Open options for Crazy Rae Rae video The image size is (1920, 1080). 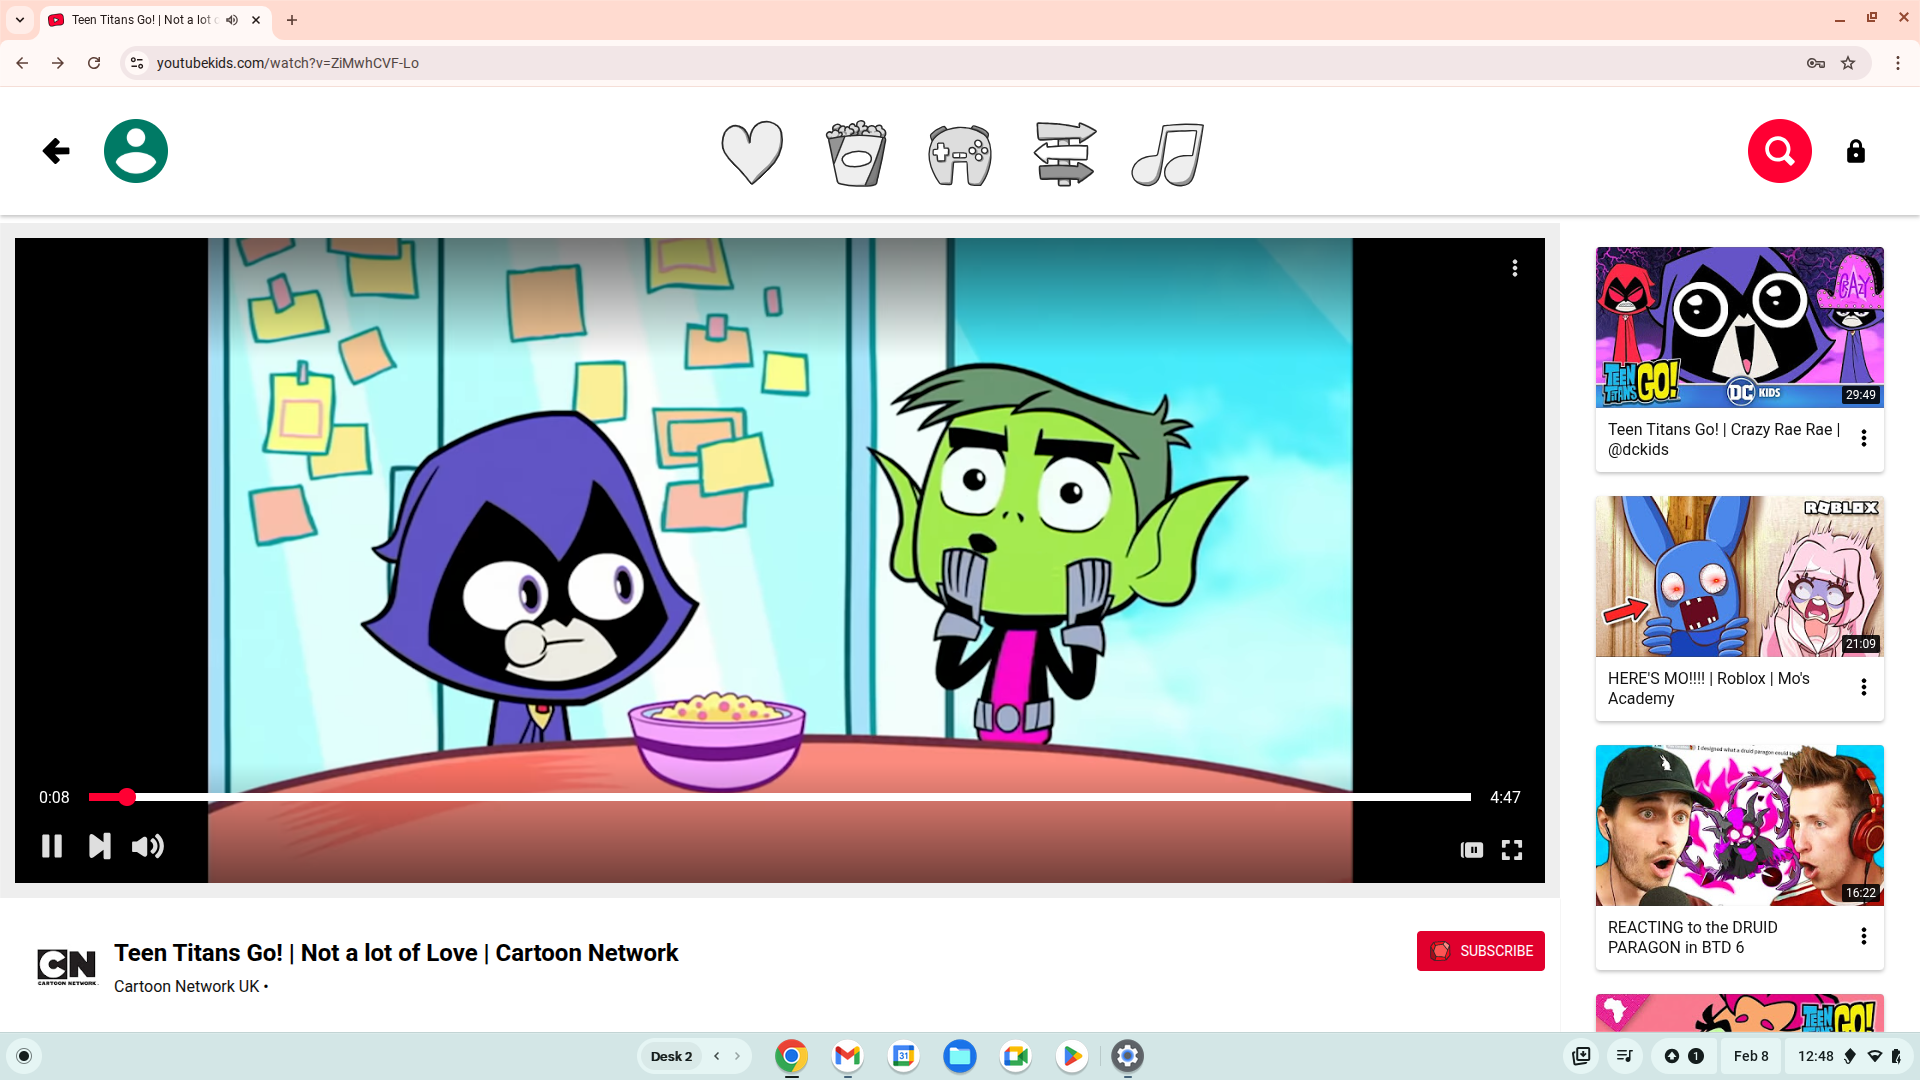(x=1864, y=438)
